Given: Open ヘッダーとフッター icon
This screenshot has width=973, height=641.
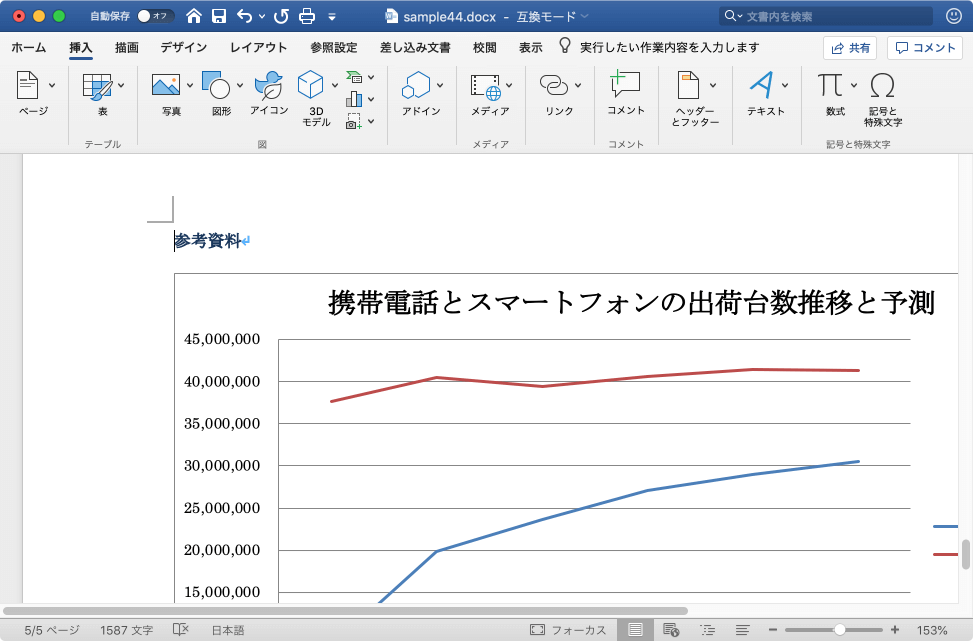Looking at the screenshot, I should (x=688, y=85).
